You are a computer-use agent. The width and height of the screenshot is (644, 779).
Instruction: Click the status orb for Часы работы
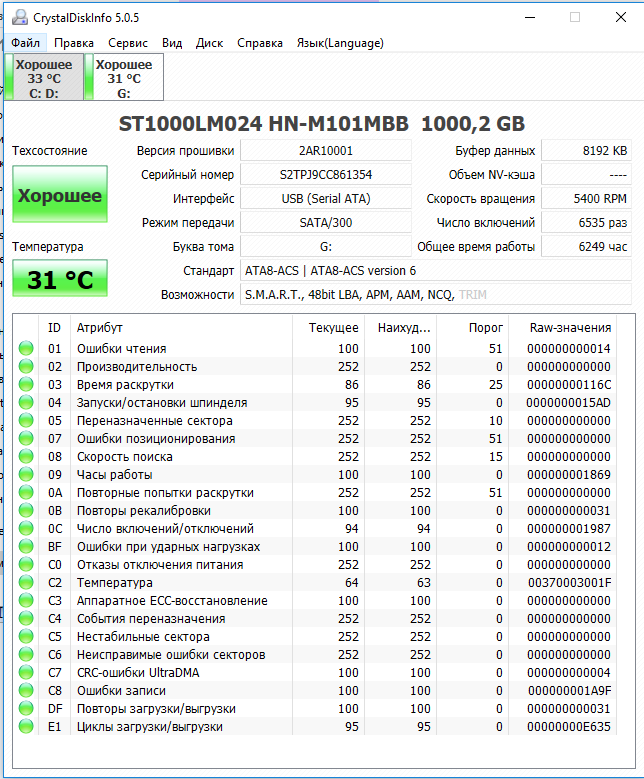pos(26,474)
